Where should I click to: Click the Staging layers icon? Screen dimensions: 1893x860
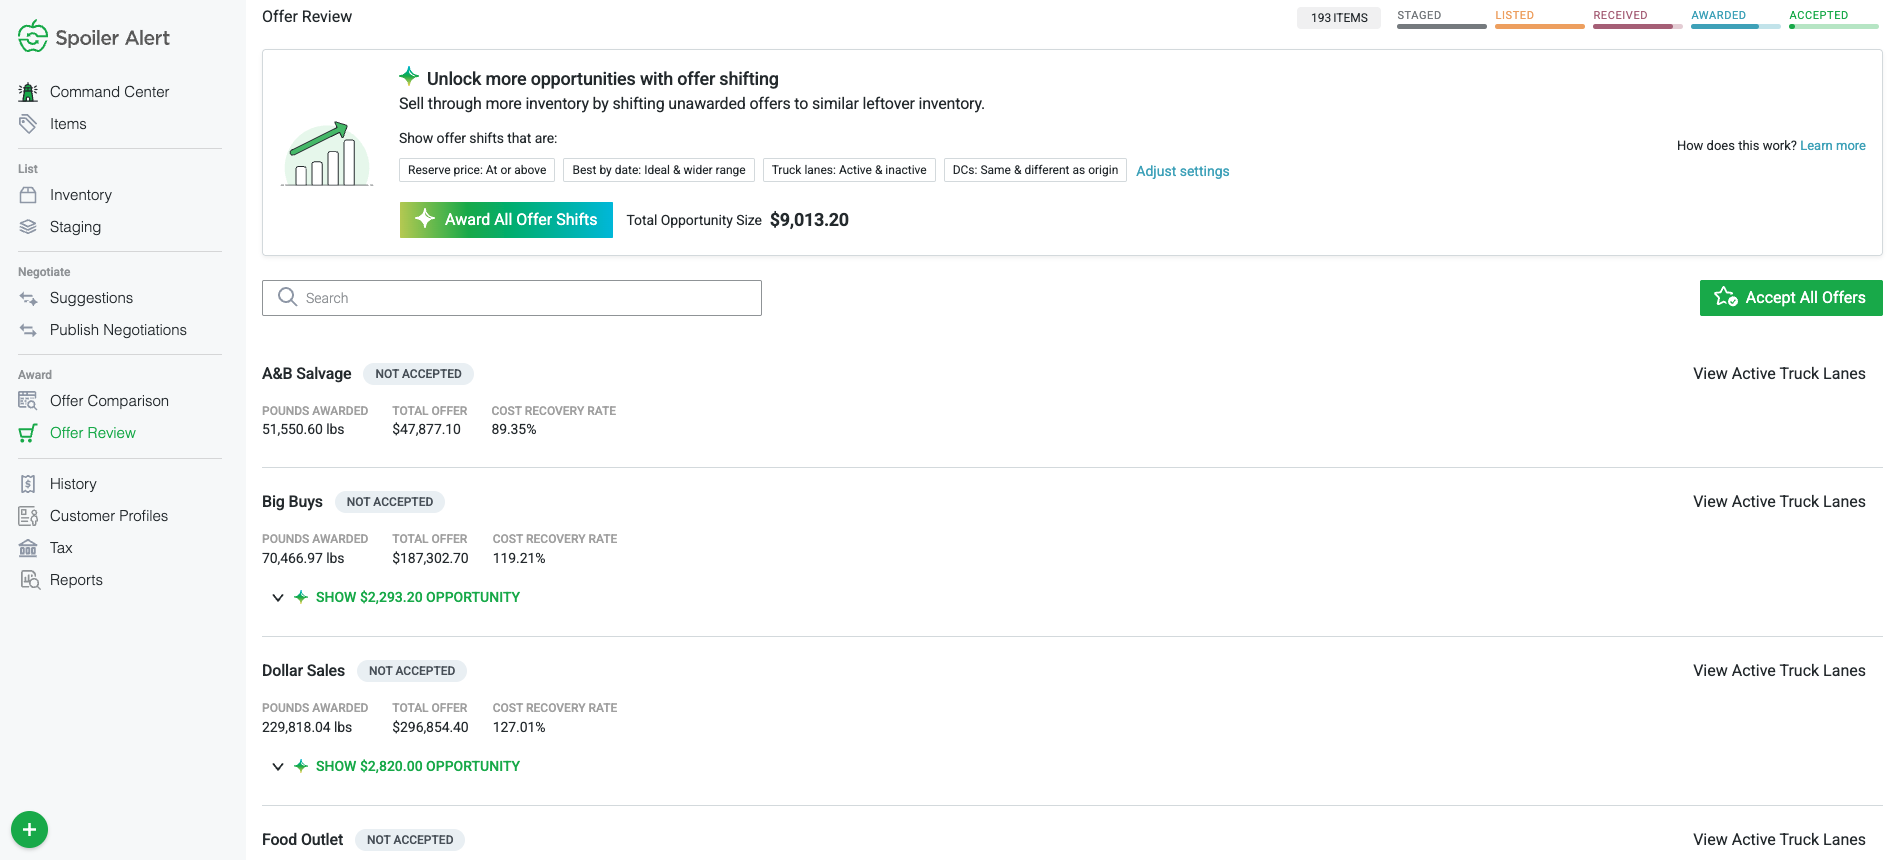tap(28, 227)
